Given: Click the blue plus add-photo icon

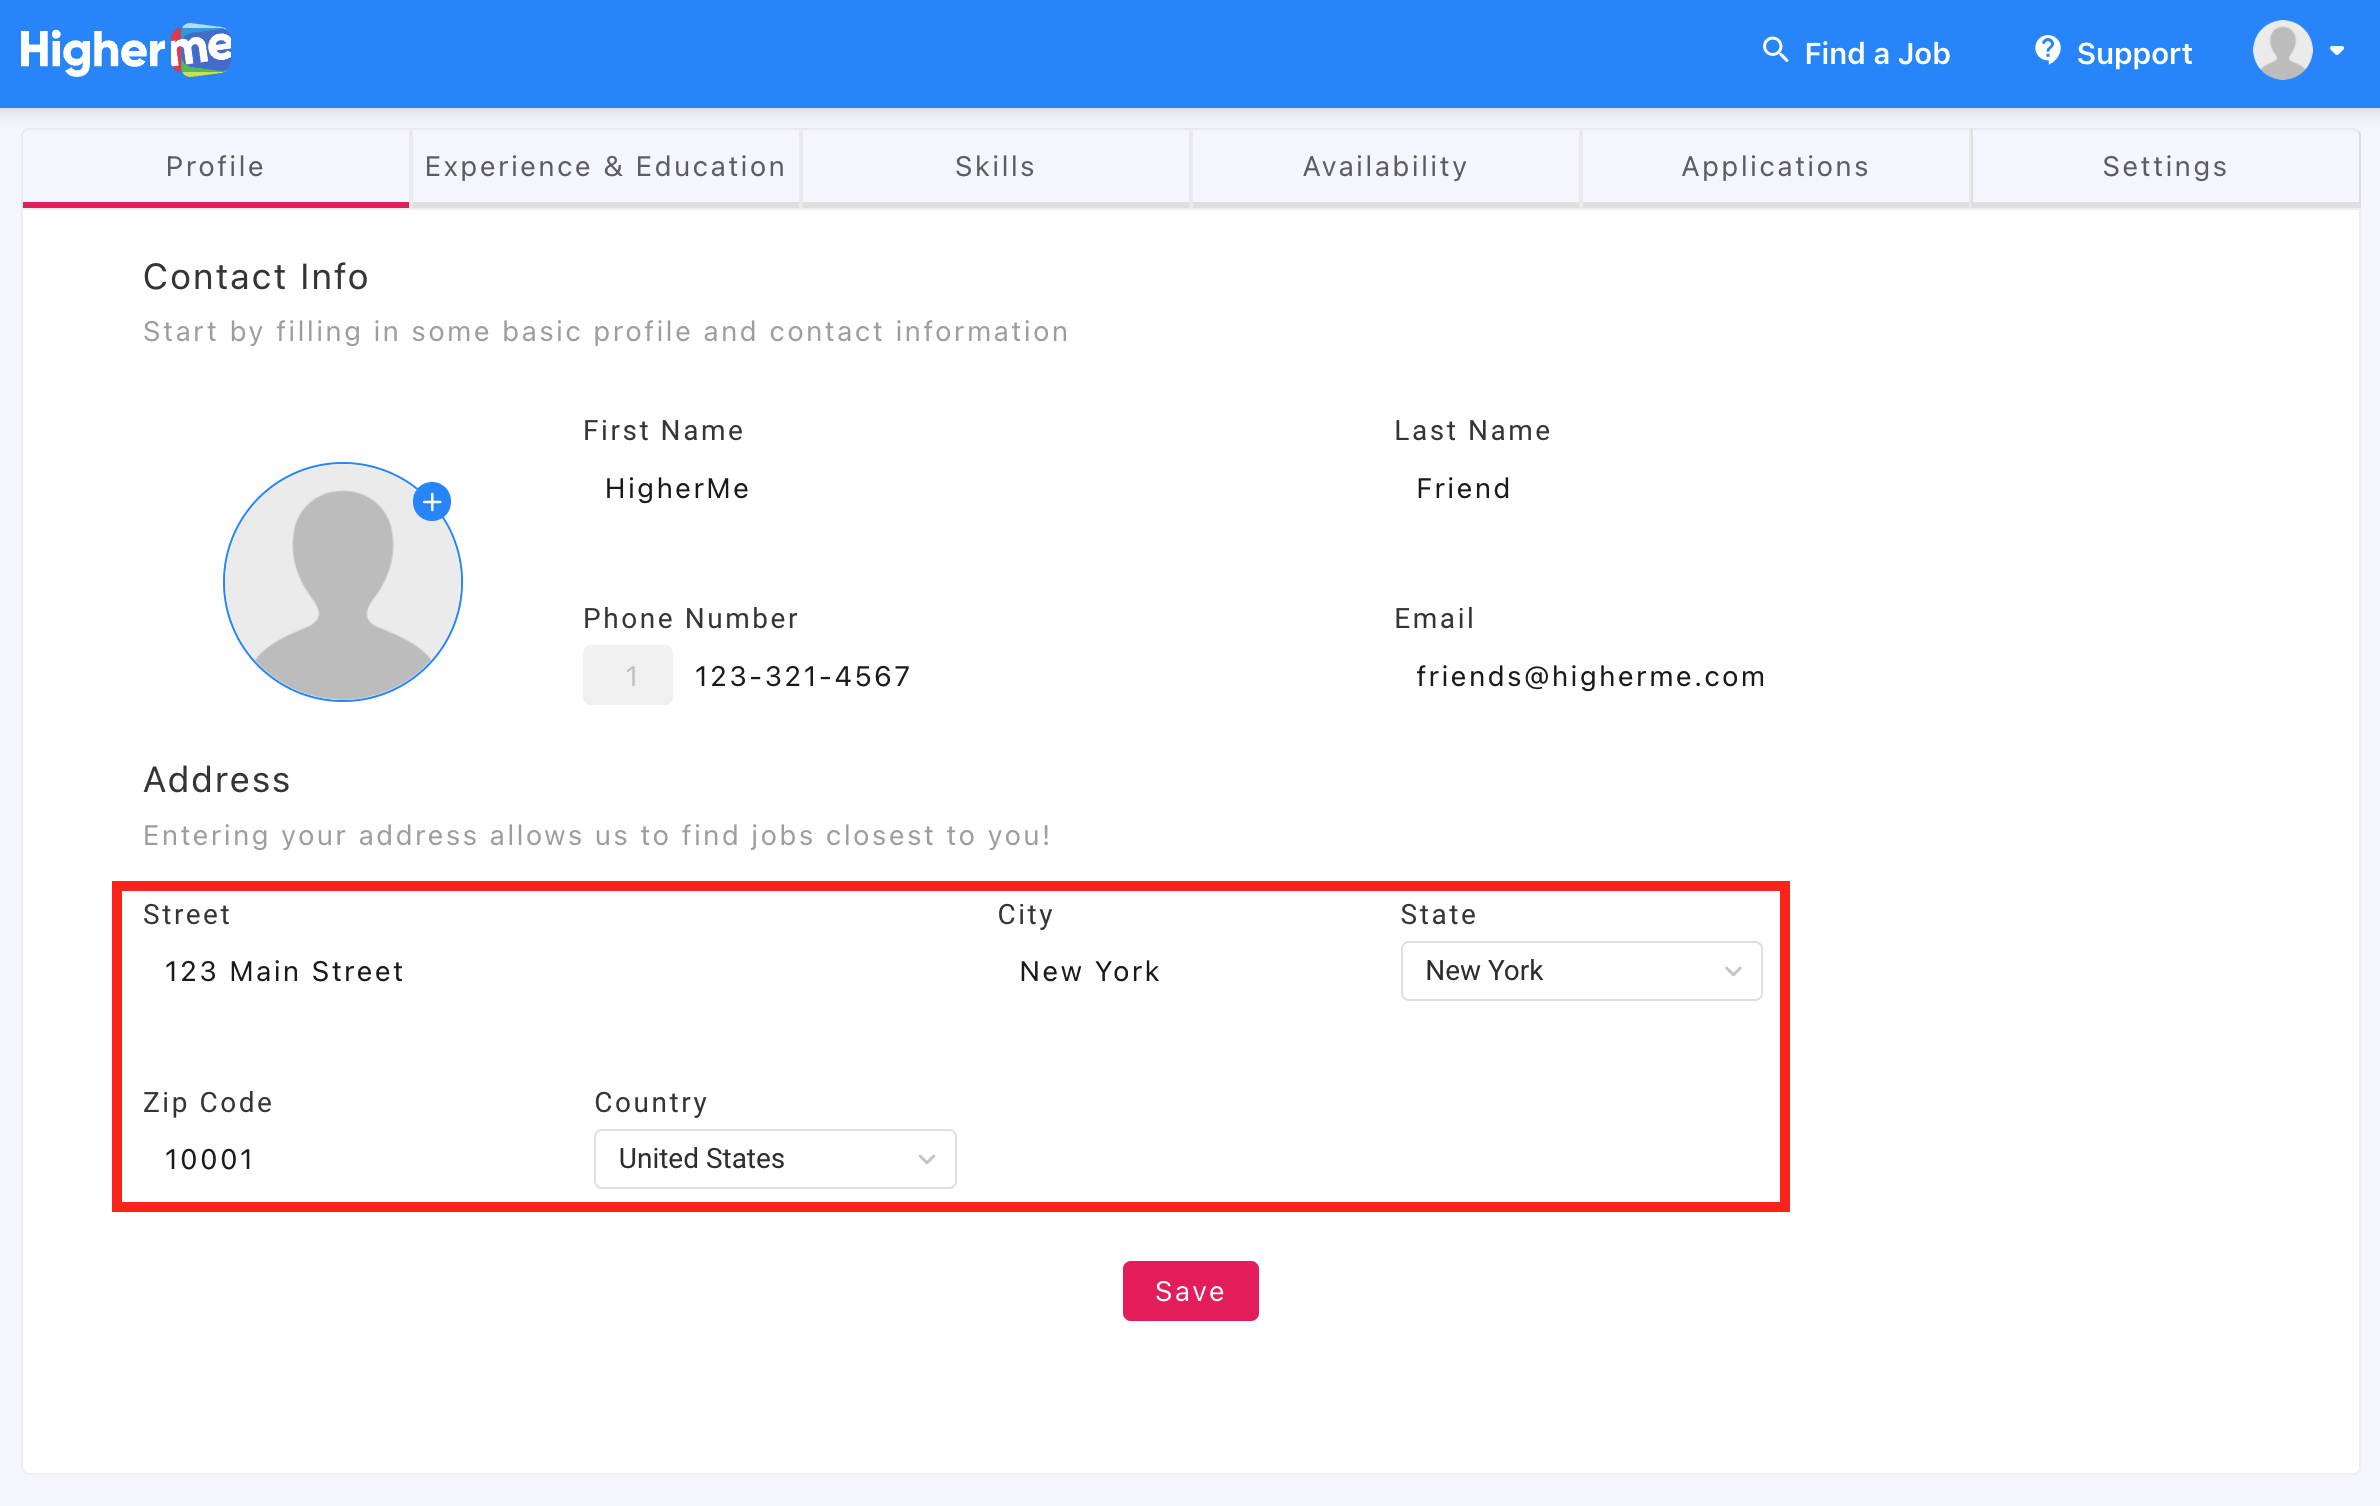Looking at the screenshot, I should coord(432,502).
